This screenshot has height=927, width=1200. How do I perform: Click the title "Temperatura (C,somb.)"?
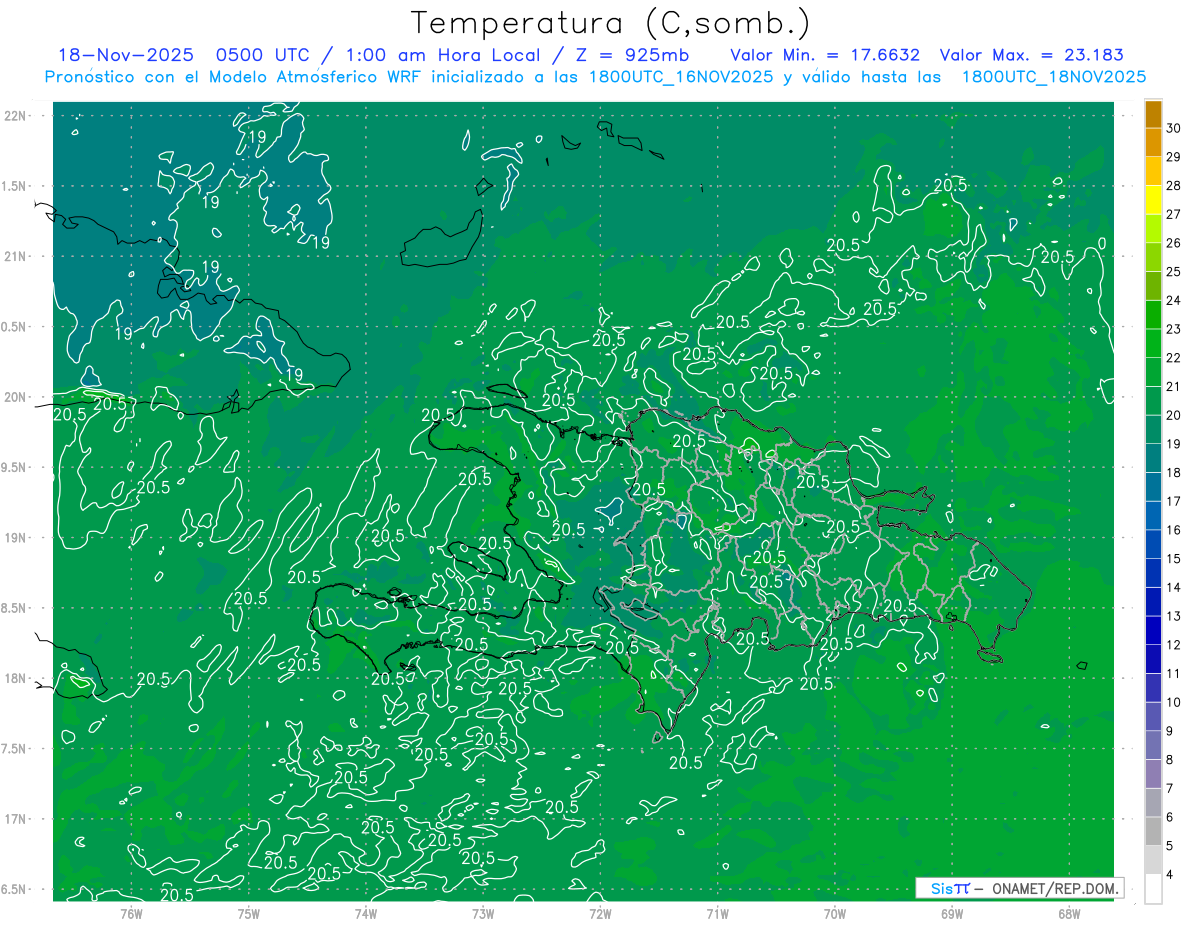pos(611,24)
